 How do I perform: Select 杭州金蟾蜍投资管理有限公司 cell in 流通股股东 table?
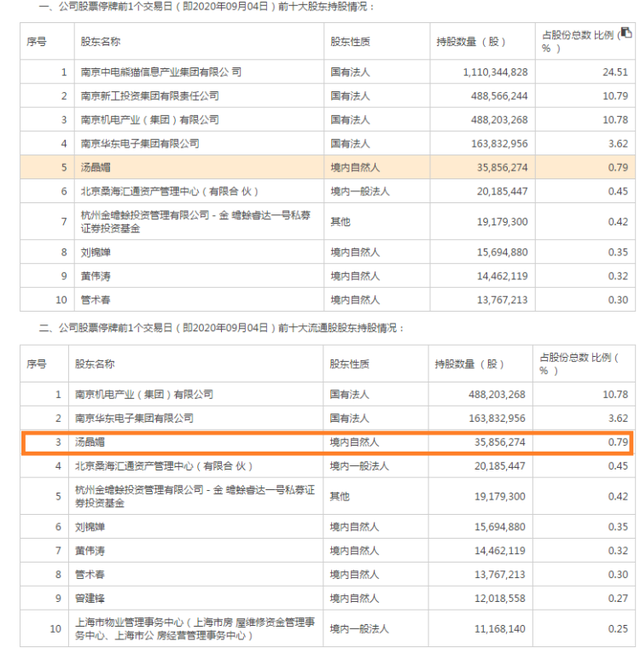coord(195,497)
